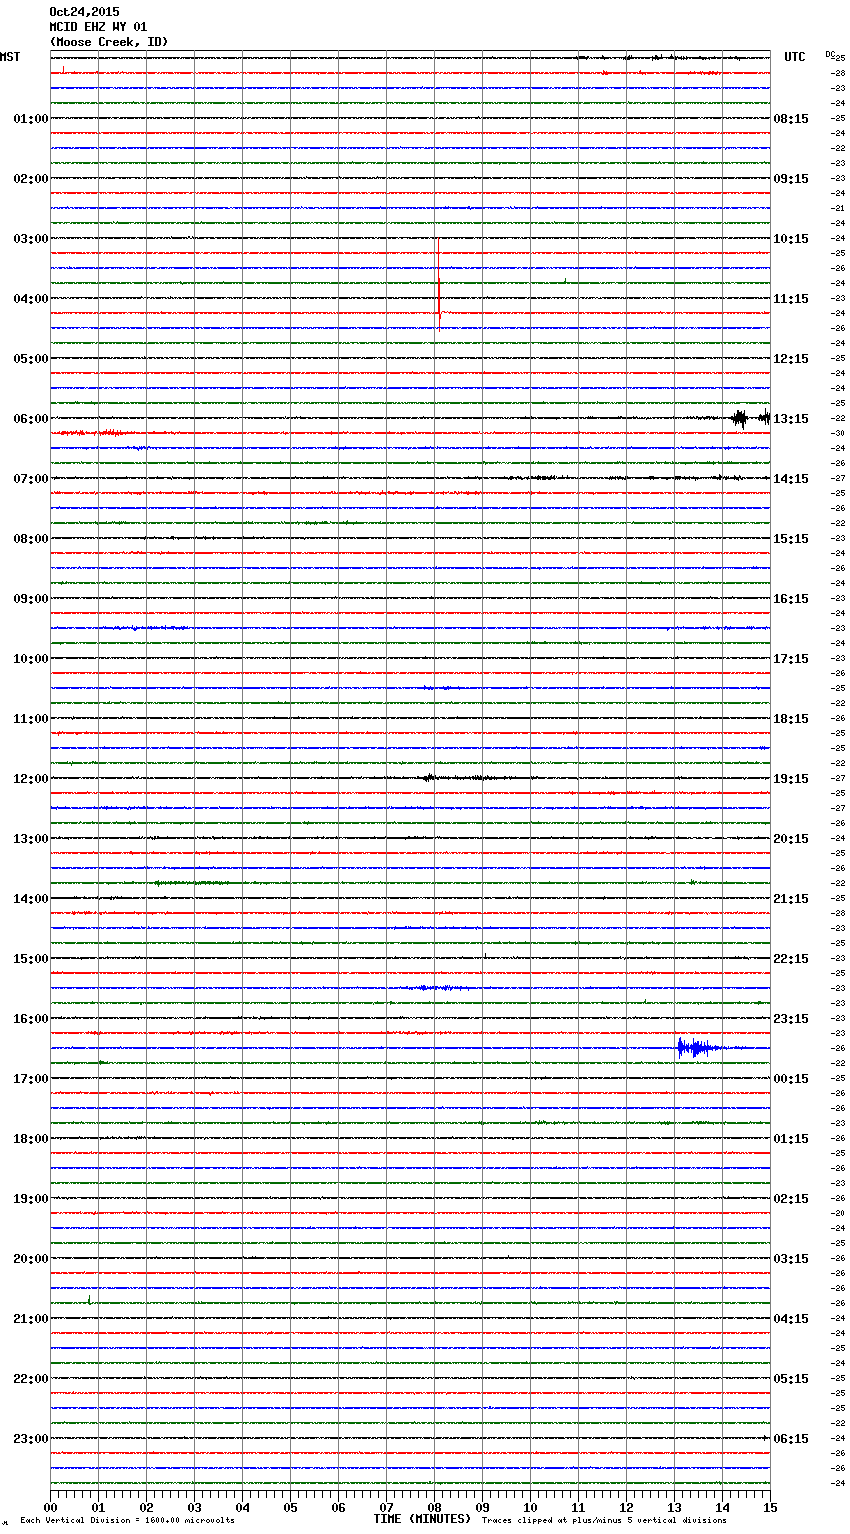Select the '04:00' MST hour label
Image resolution: width=850 pixels, height=1534 pixels.
pyautogui.click(x=31, y=299)
